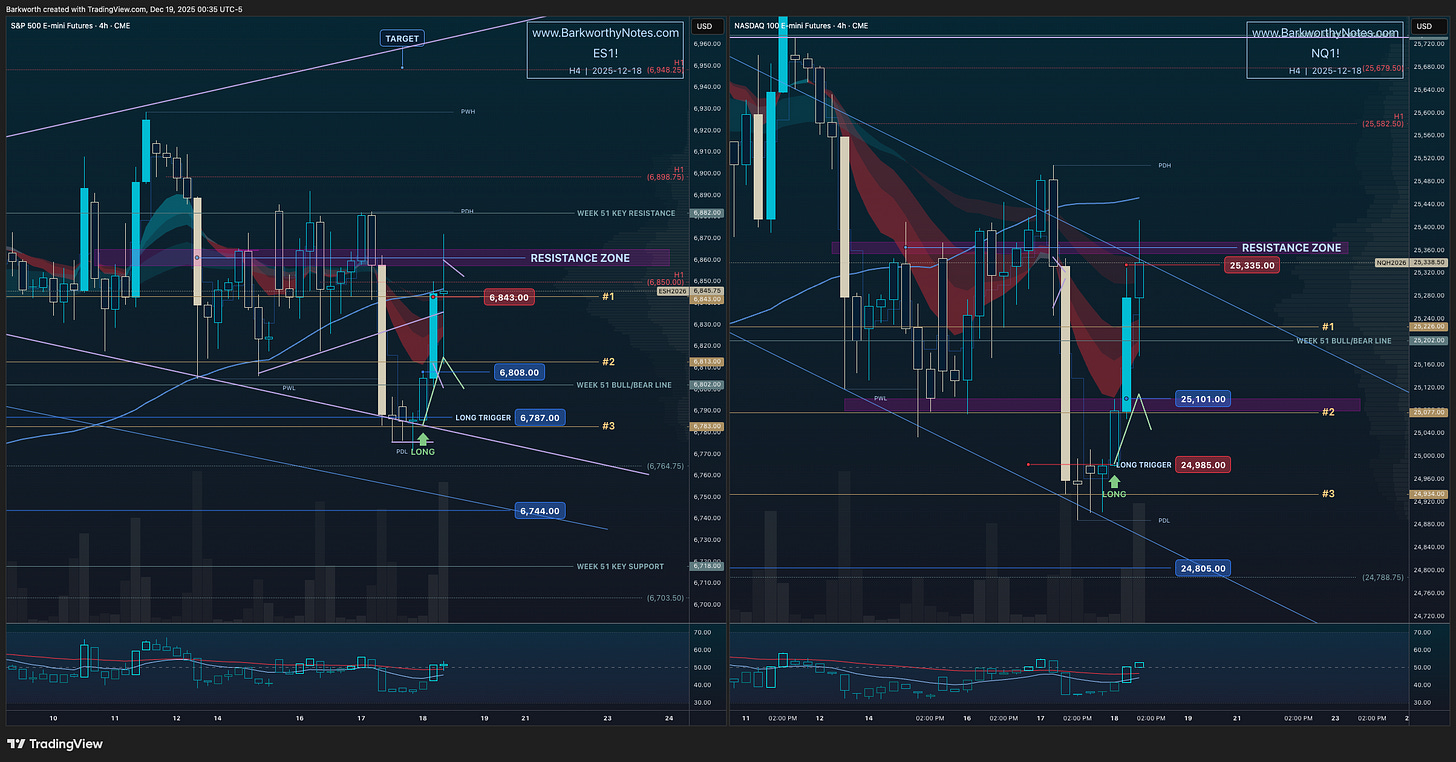The width and height of the screenshot is (1456, 762).
Task: Click #3 level marker on NQ1! chart
Action: 1328,494
